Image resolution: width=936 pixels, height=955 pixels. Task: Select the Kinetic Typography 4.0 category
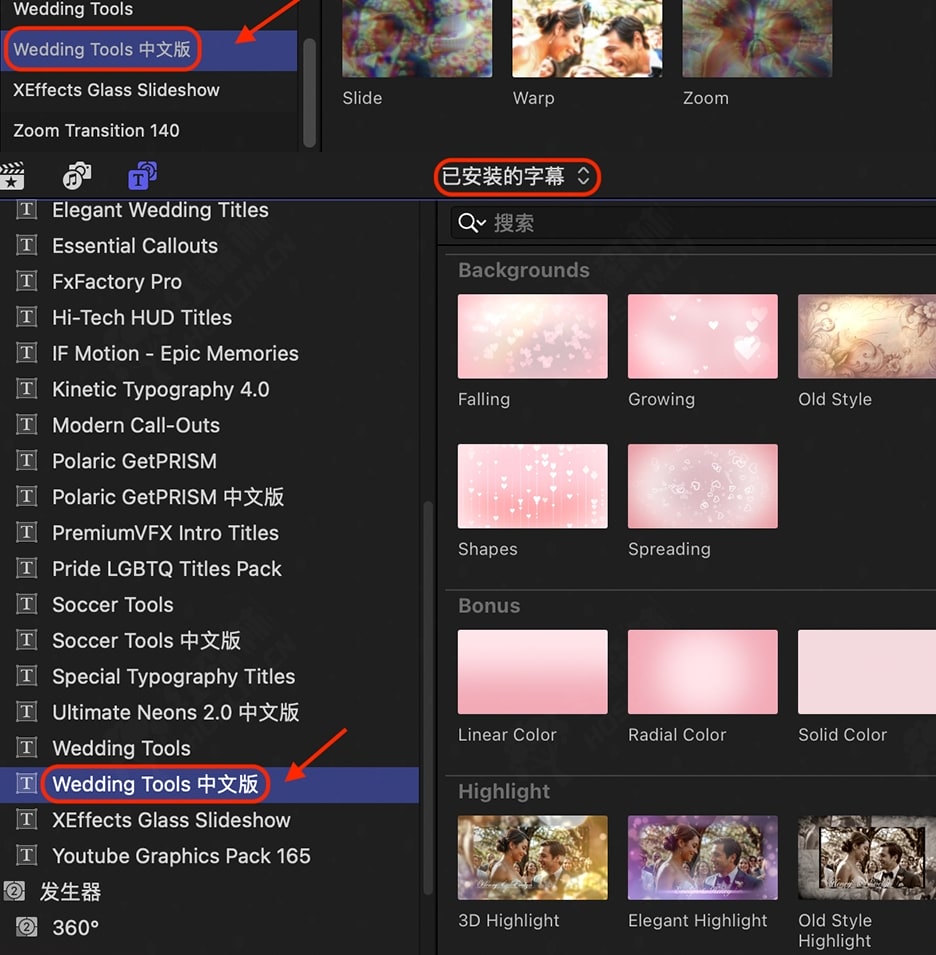click(209, 389)
